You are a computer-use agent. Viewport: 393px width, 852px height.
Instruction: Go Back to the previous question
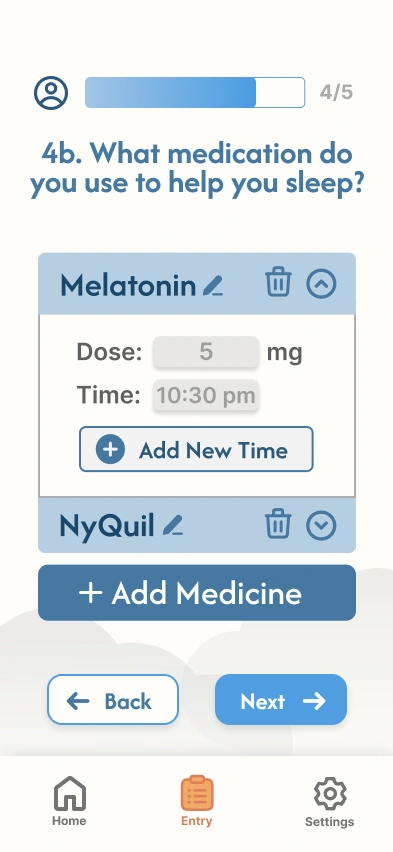tap(113, 700)
